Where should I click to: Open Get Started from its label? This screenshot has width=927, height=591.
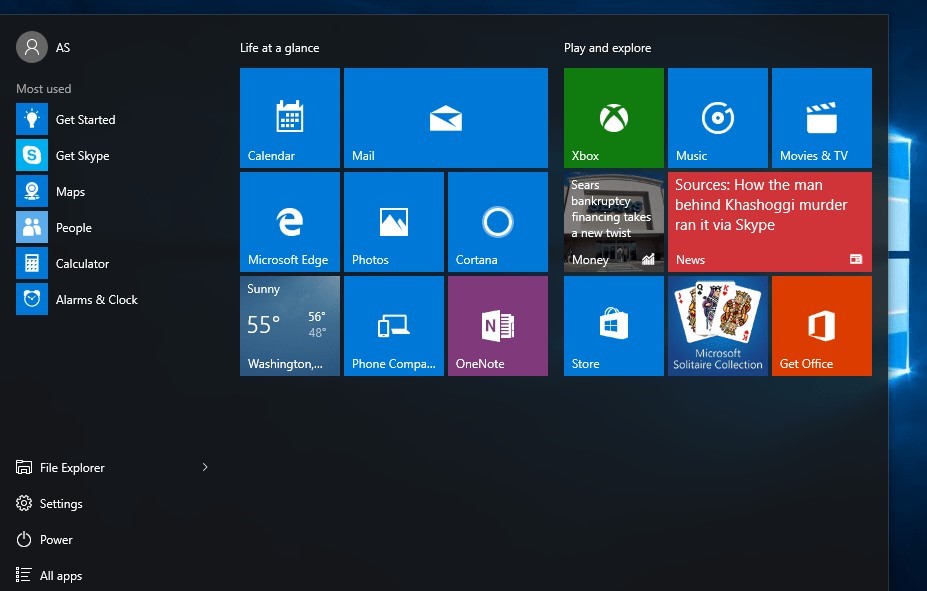point(86,119)
